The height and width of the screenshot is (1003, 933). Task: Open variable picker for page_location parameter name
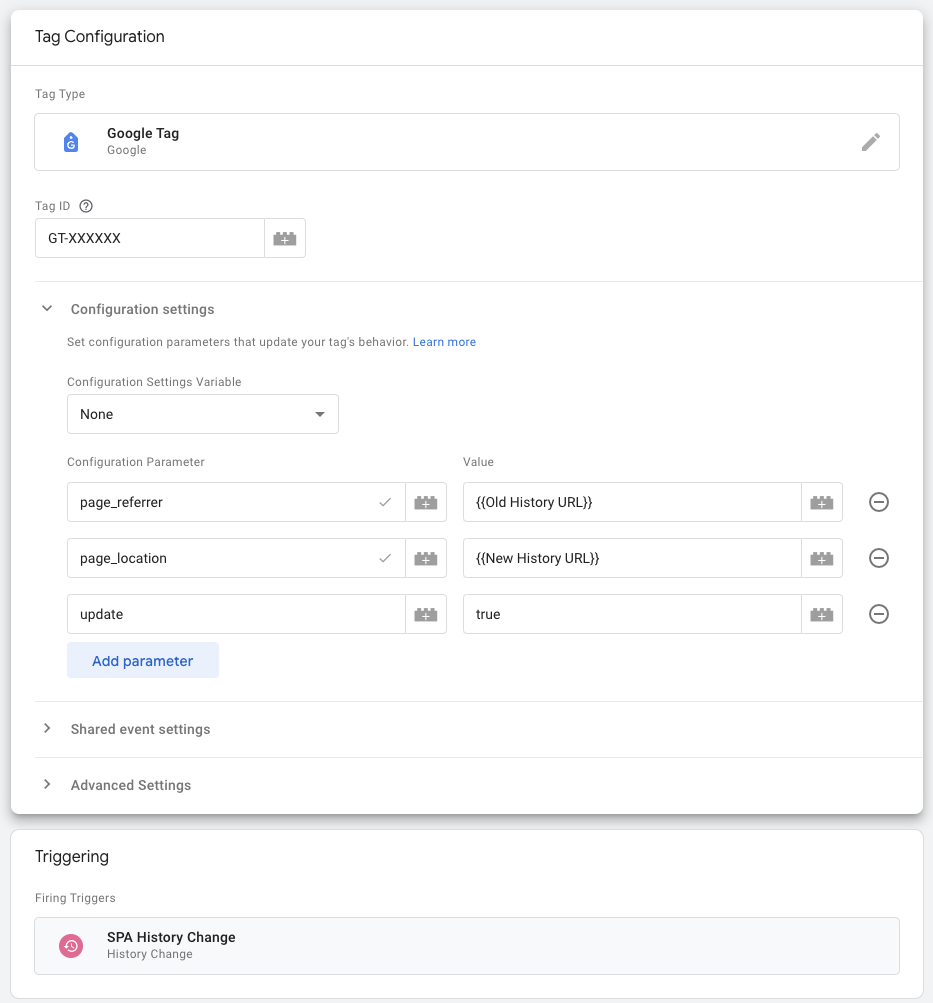click(426, 559)
